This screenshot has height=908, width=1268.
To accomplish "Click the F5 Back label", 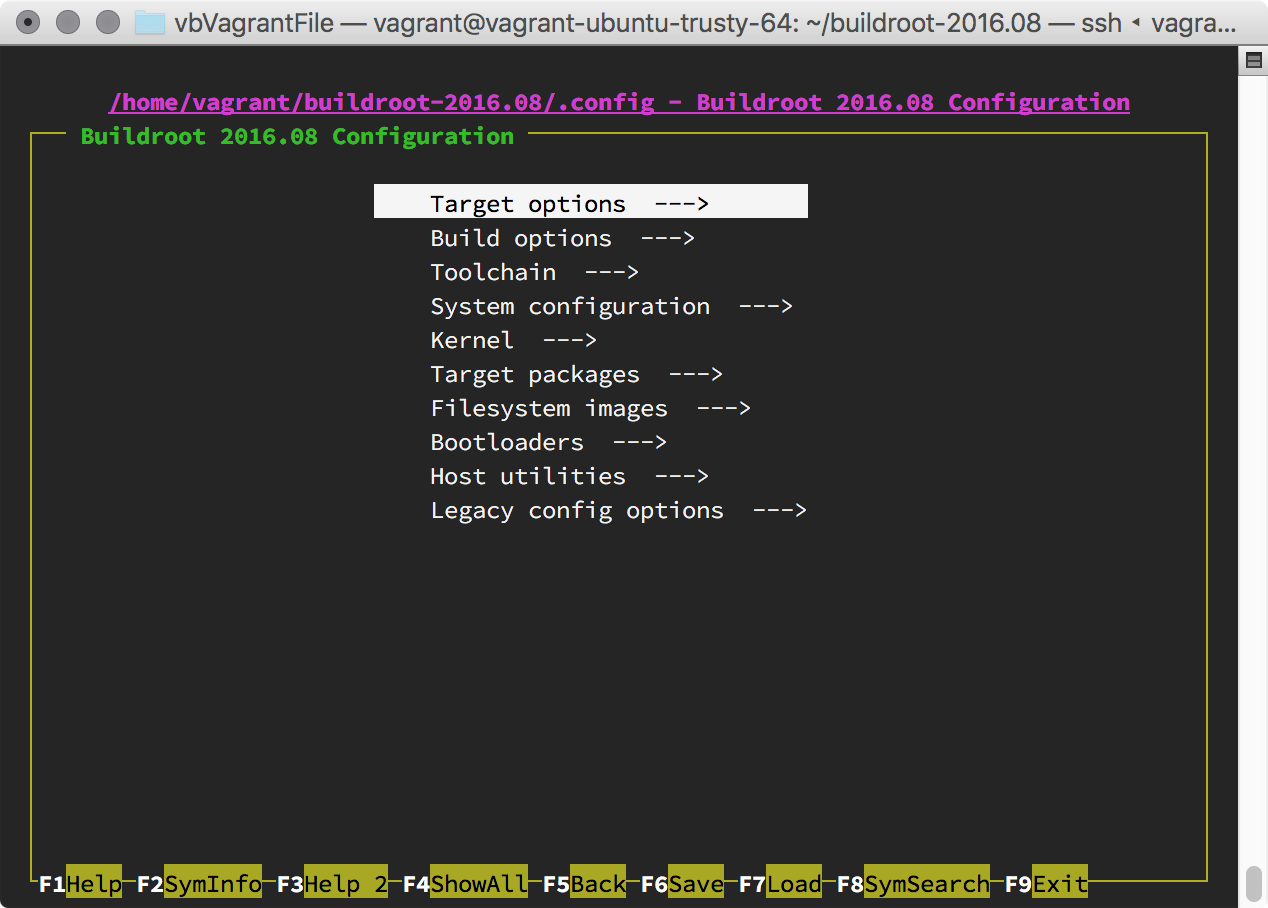I will click(x=584, y=883).
